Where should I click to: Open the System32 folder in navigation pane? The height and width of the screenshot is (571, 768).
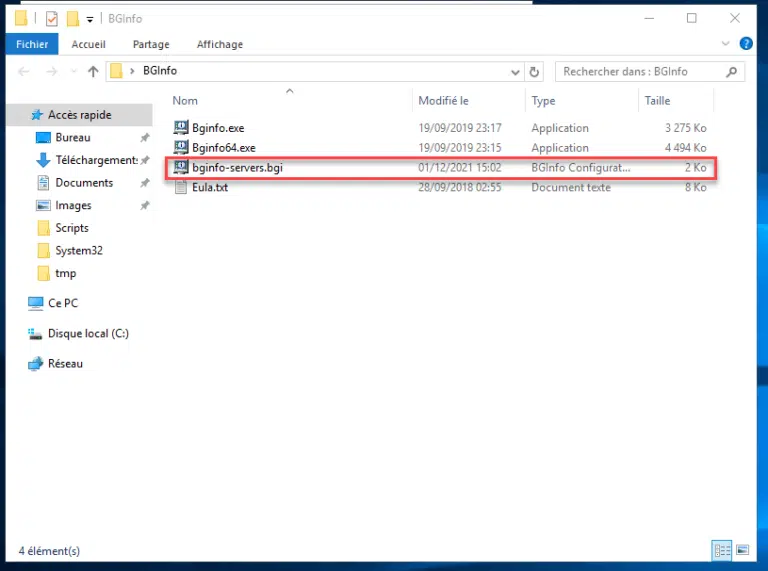(x=78, y=250)
